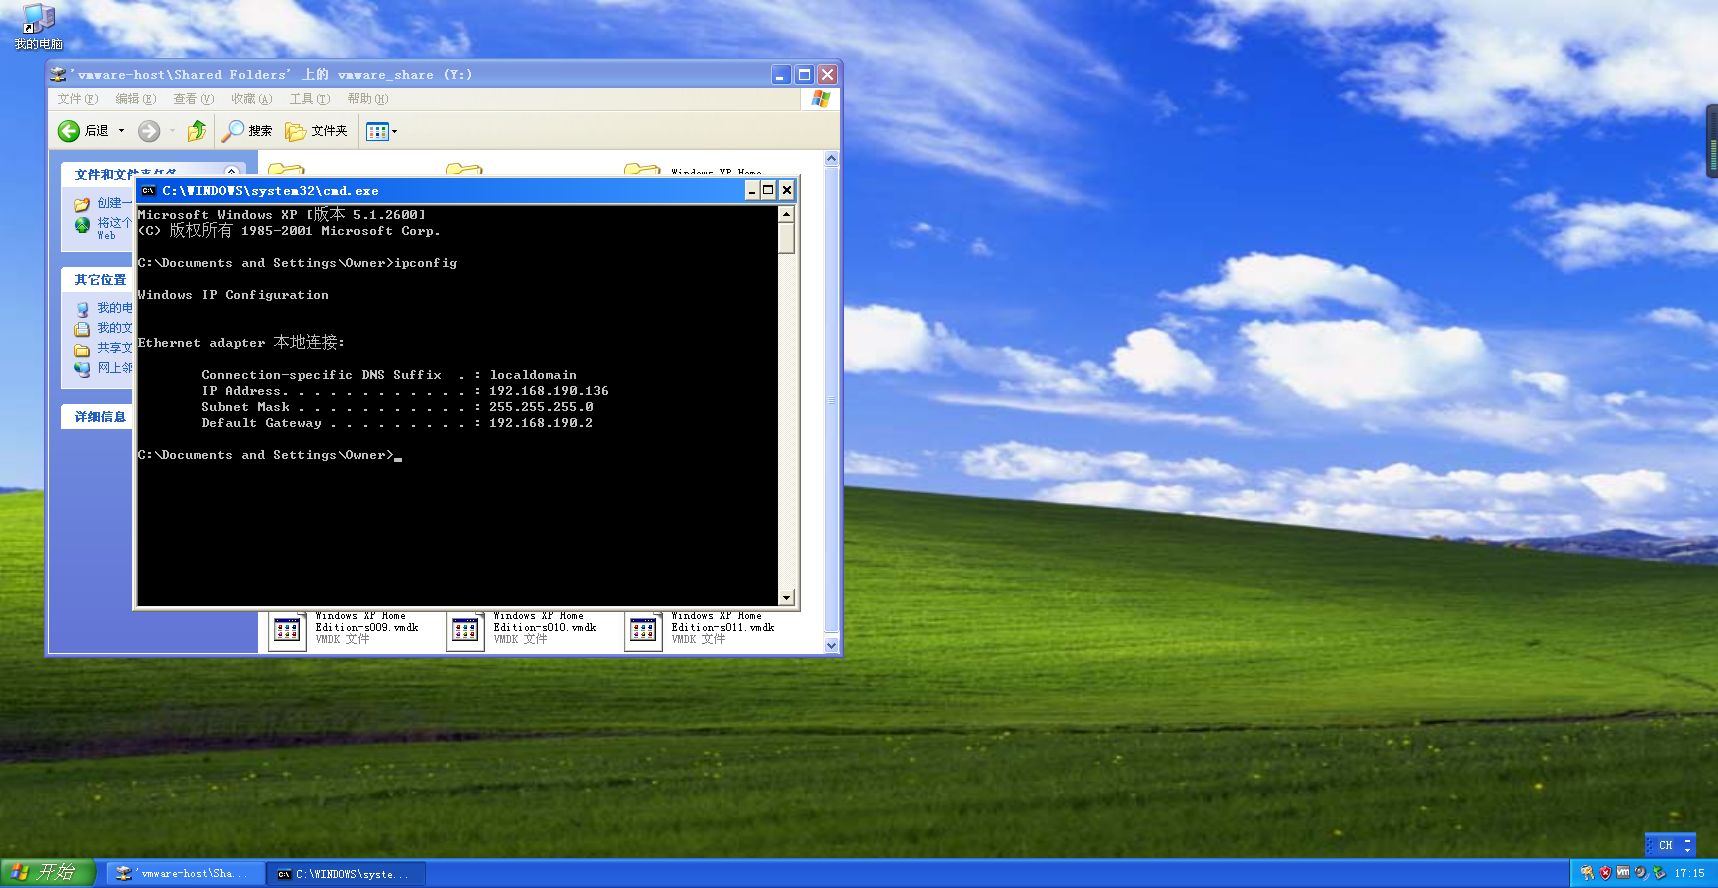Image resolution: width=1718 pixels, height=888 pixels.
Task: Click the cmd.exe title bar system icon
Action: 148,191
